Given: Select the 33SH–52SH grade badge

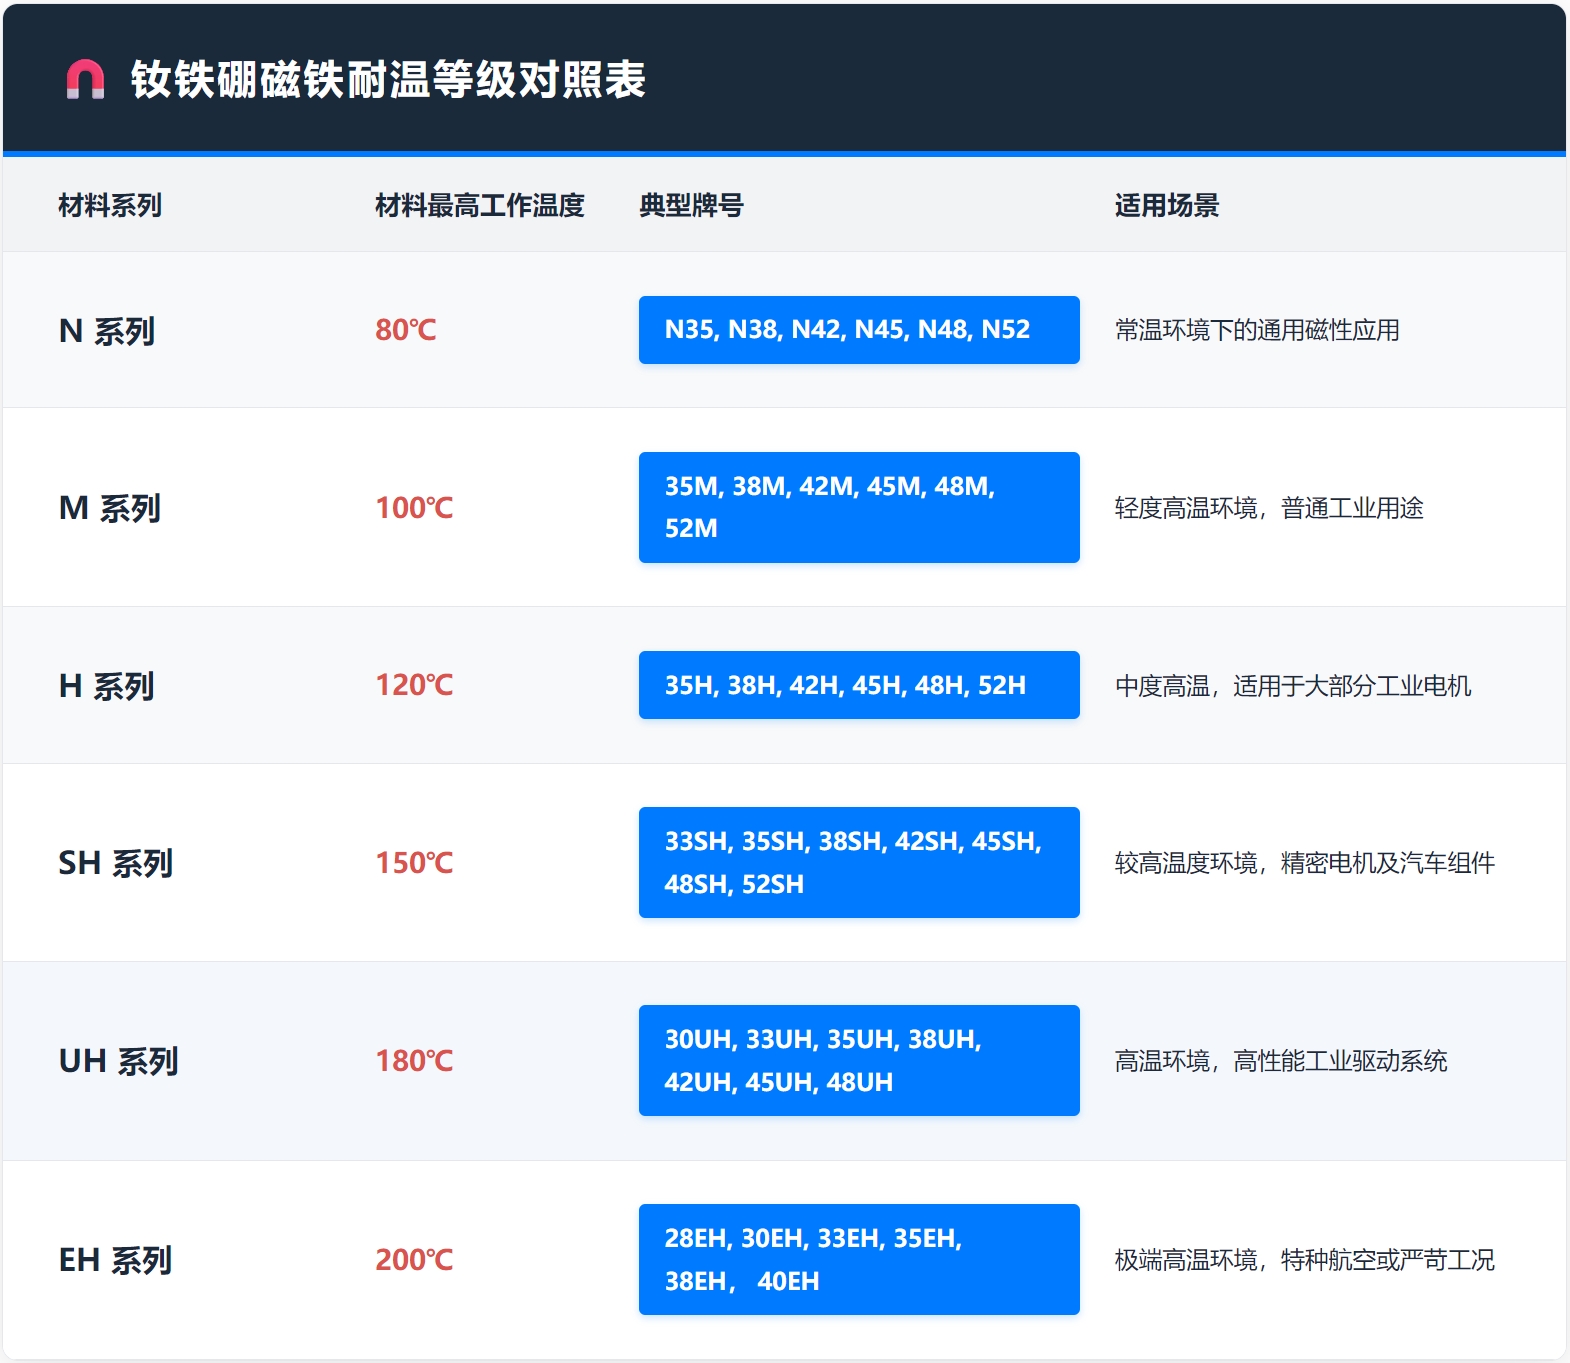Looking at the screenshot, I should (x=858, y=862).
